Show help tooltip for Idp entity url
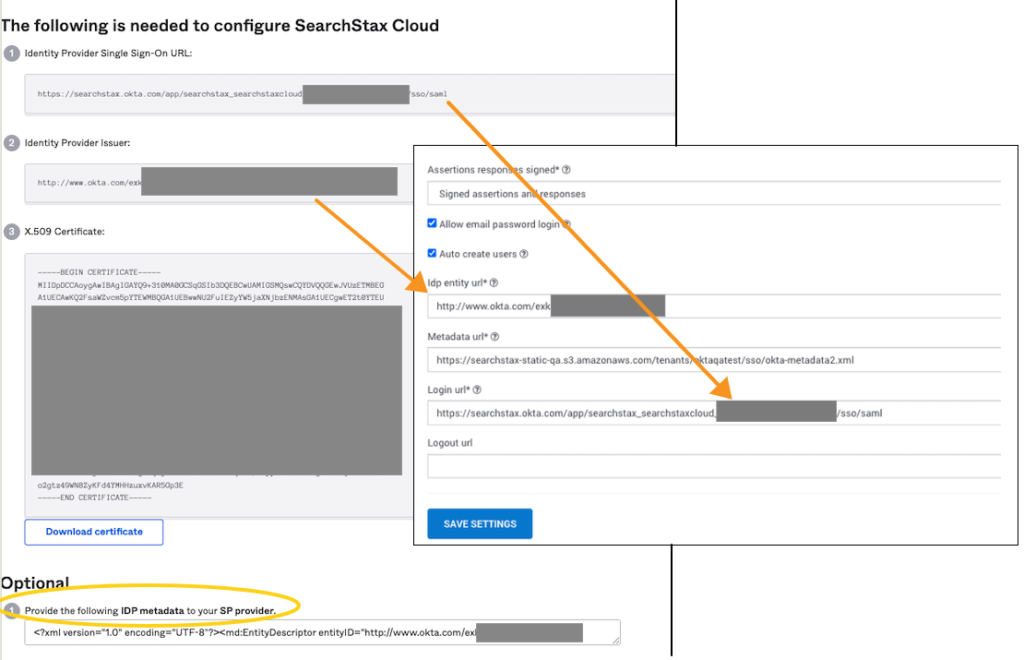The image size is (1024, 660). coord(494,283)
